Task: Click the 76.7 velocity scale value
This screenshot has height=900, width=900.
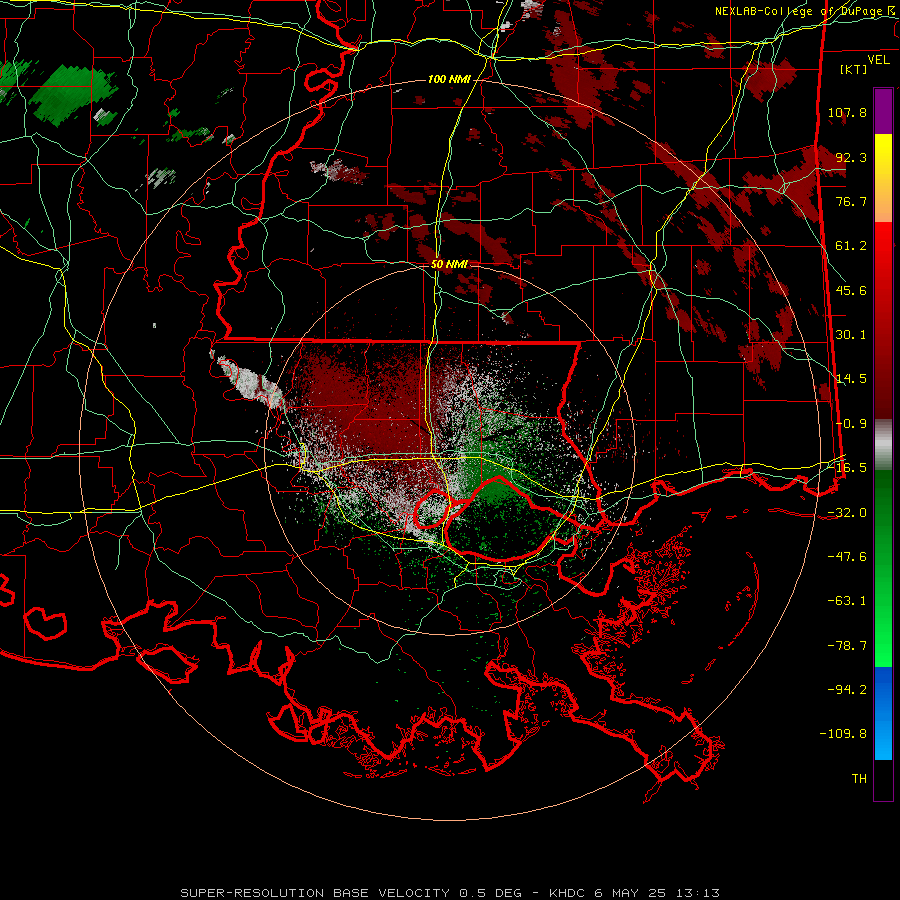Action: click(851, 201)
